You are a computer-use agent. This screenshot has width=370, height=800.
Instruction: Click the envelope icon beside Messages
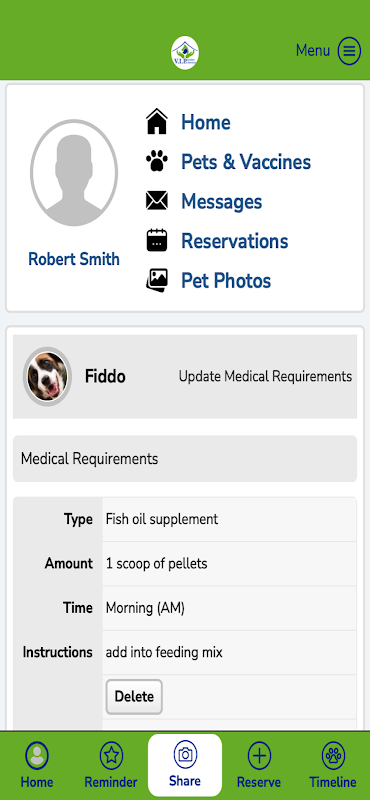pyautogui.click(x=157, y=201)
